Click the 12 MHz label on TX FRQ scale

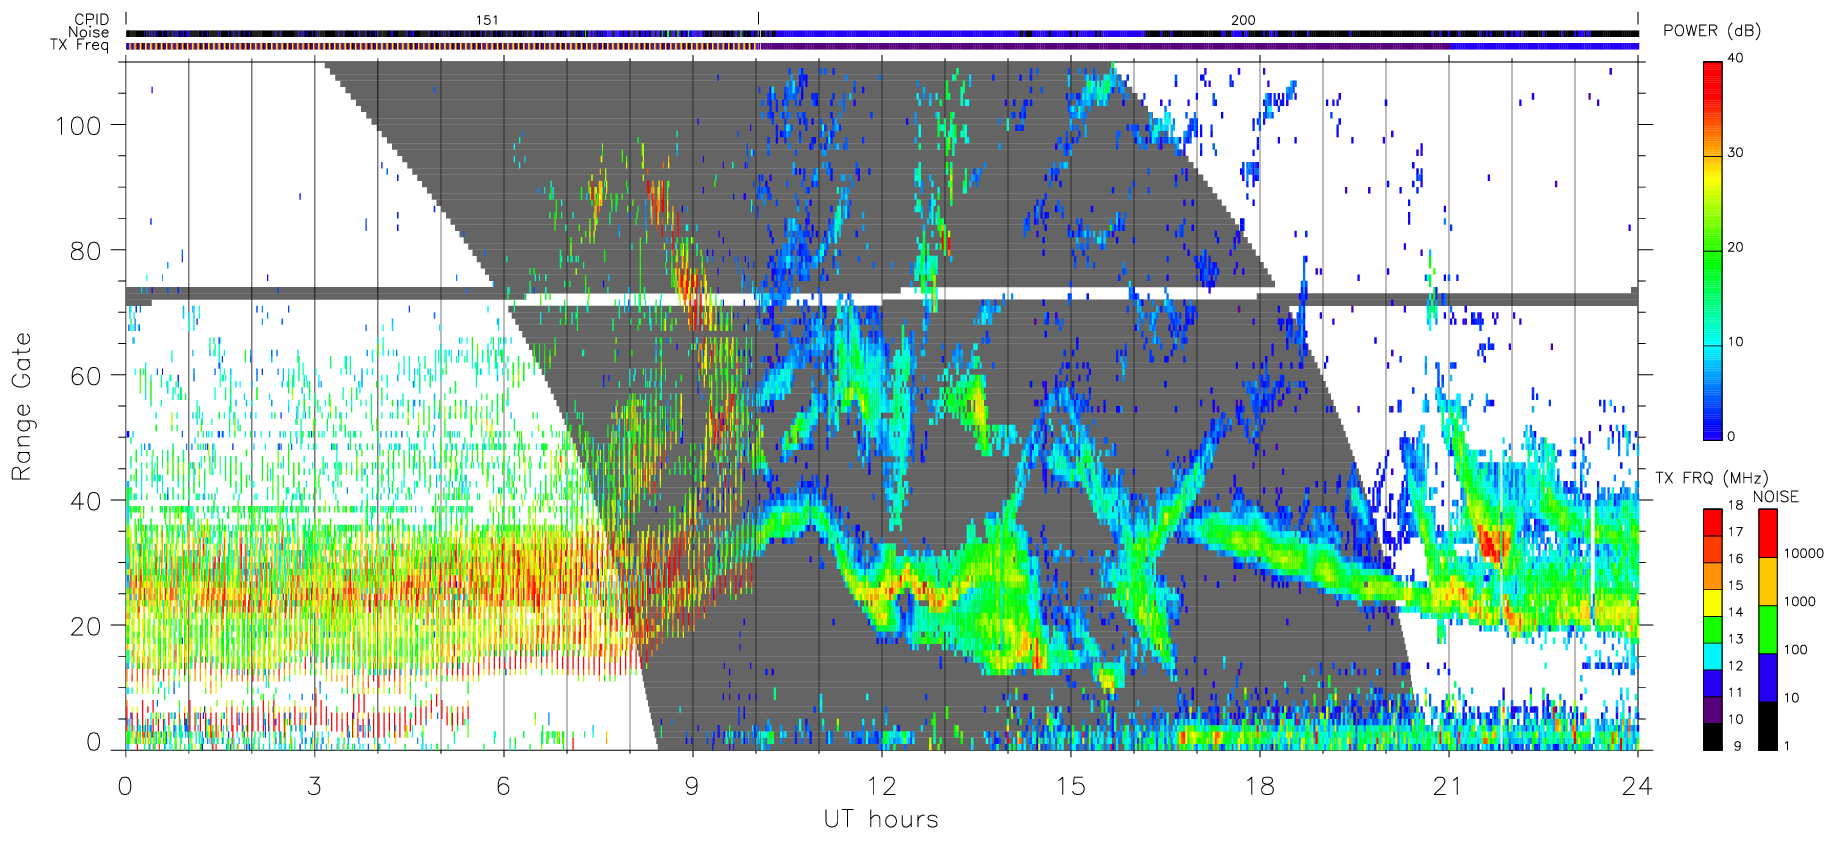1735,666
